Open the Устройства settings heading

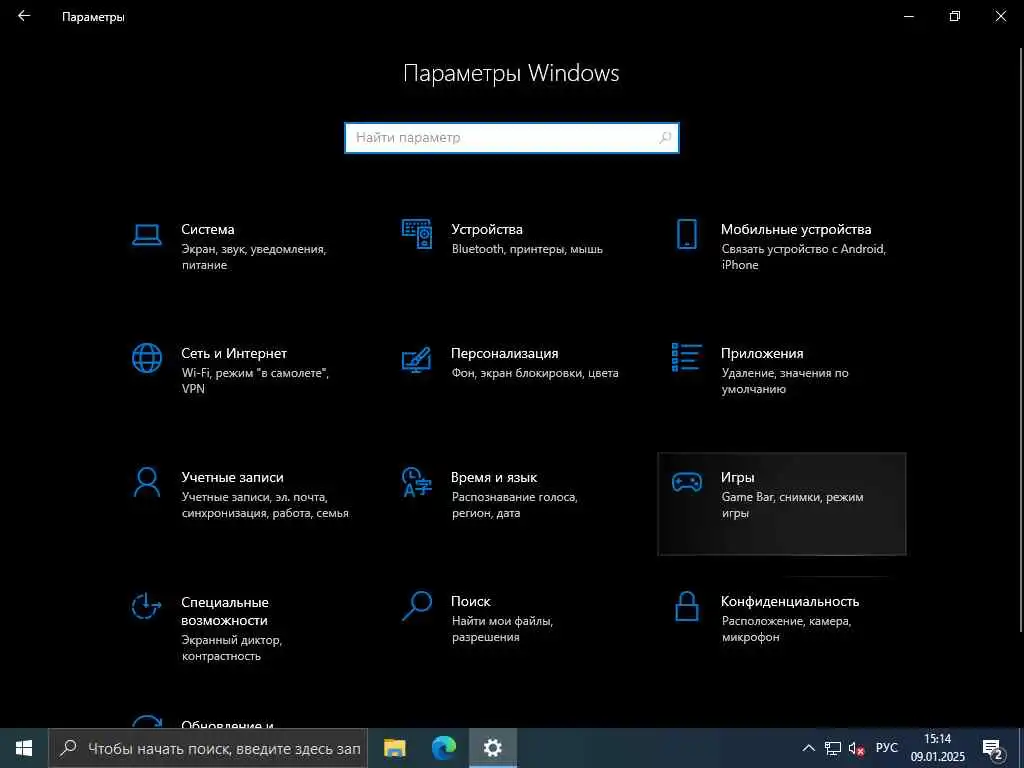(487, 229)
